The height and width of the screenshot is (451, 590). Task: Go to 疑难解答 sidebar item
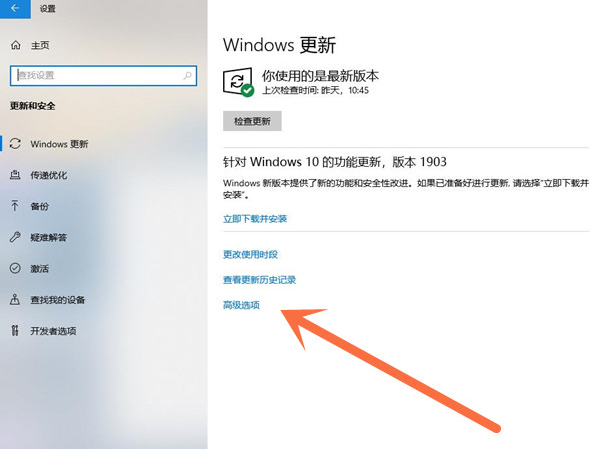[49, 237]
